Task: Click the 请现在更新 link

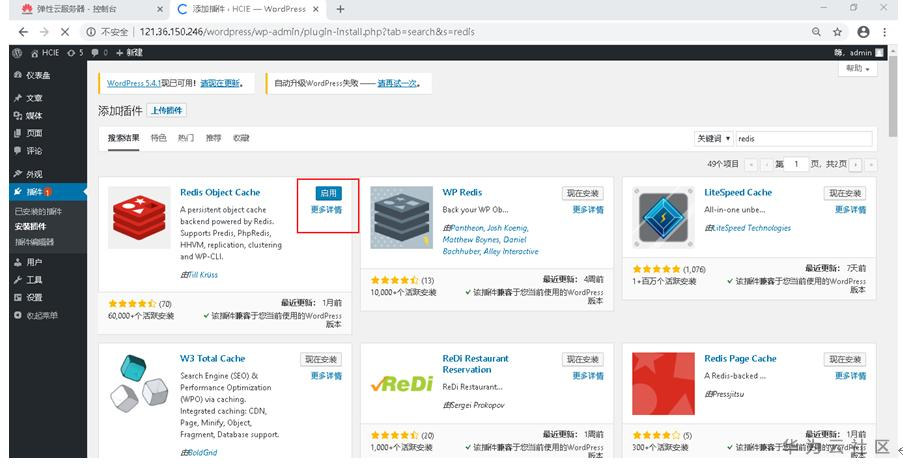Action: [x=220, y=83]
